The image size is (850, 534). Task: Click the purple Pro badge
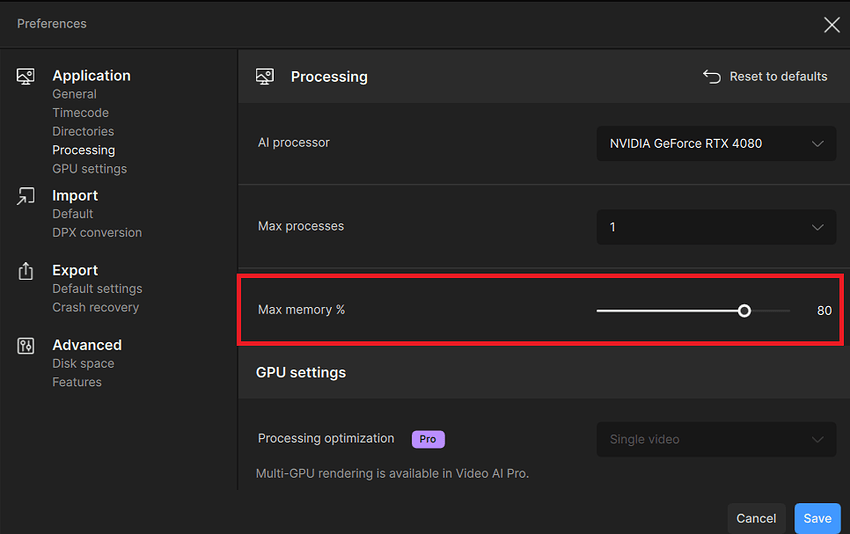(x=428, y=439)
